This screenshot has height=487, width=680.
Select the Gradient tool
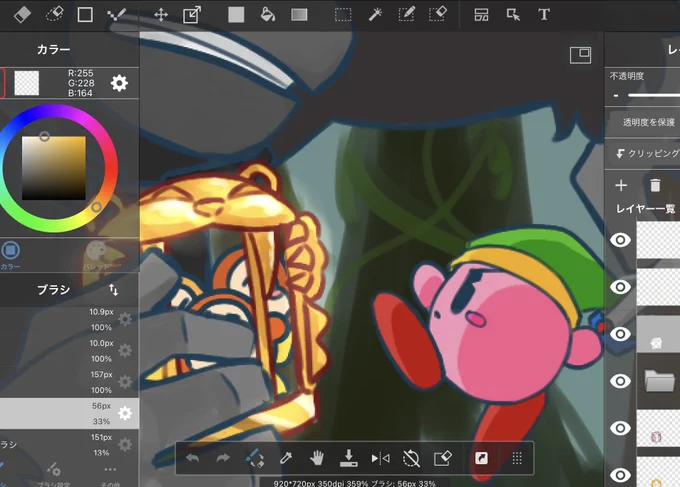pyautogui.click(x=299, y=15)
